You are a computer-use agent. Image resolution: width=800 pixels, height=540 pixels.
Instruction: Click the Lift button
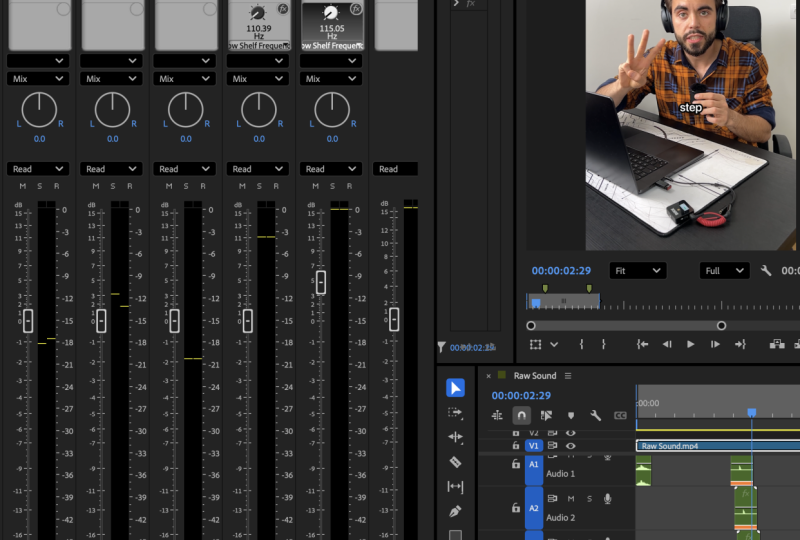click(777, 345)
